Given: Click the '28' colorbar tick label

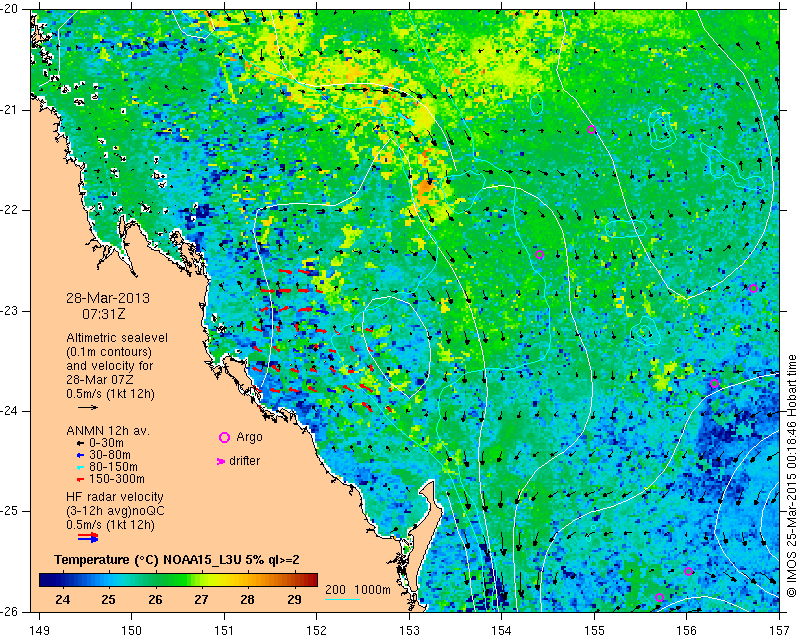Looking at the screenshot, I should click(247, 599).
